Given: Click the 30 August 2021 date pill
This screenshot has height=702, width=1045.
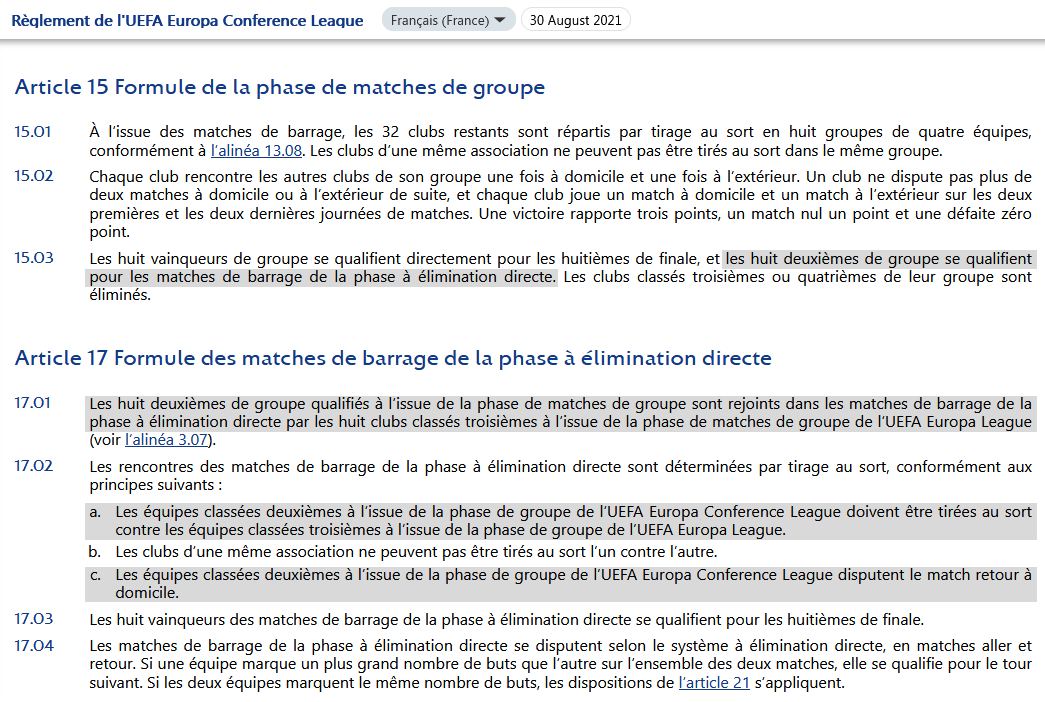Looking at the screenshot, I should (x=575, y=20).
